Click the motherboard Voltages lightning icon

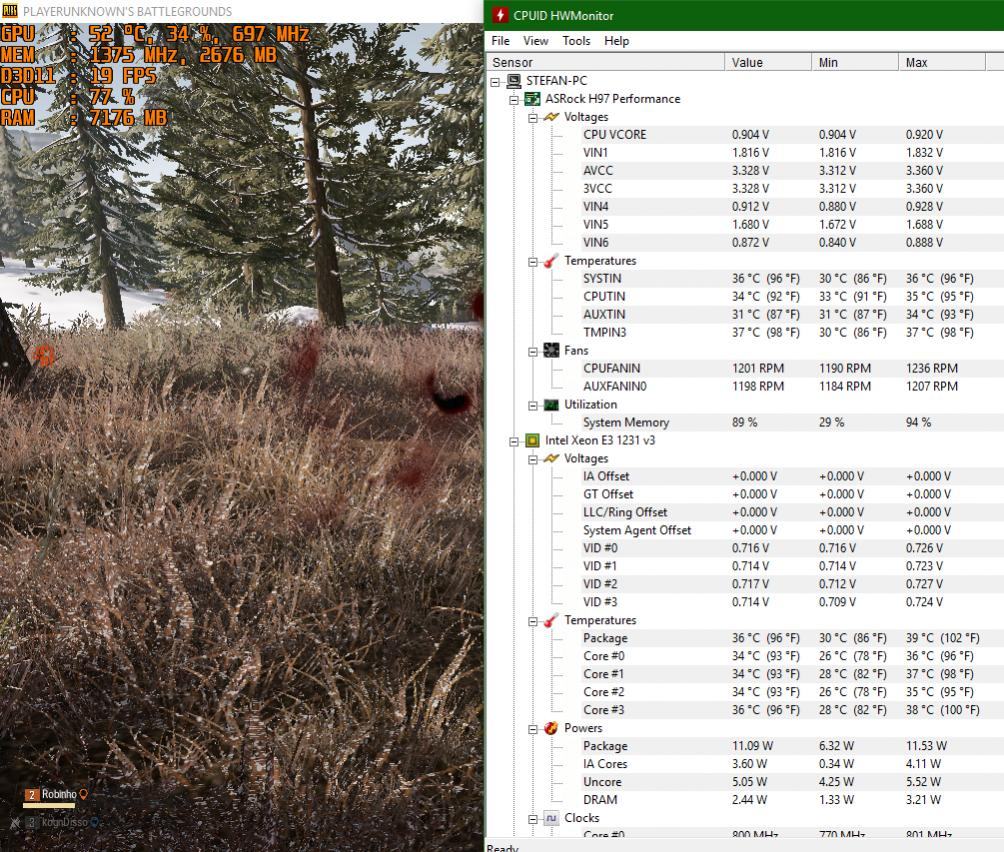tap(551, 117)
